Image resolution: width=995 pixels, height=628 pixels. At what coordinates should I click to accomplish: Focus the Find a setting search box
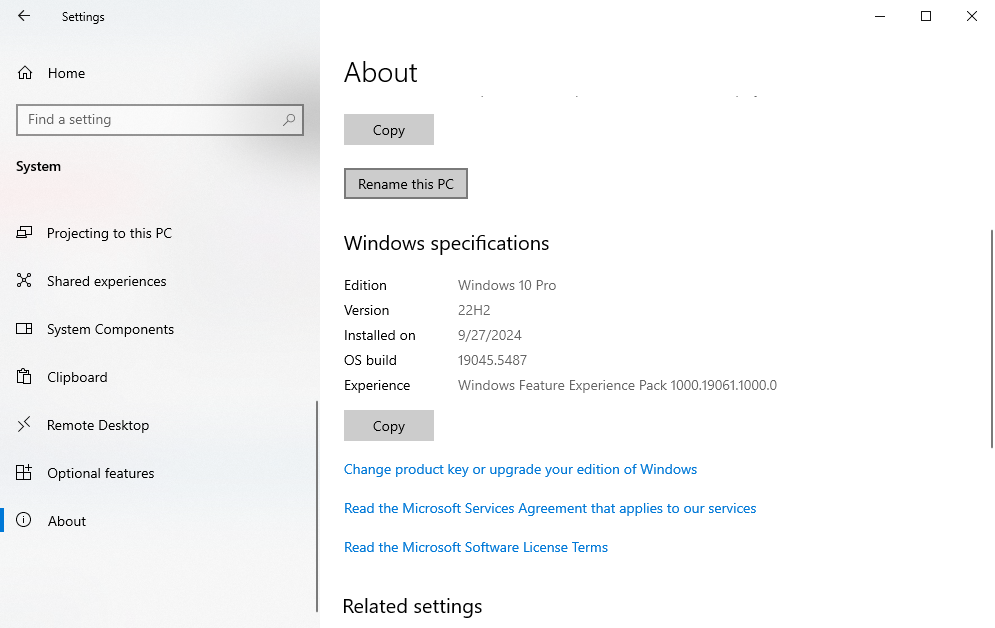tap(160, 120)
